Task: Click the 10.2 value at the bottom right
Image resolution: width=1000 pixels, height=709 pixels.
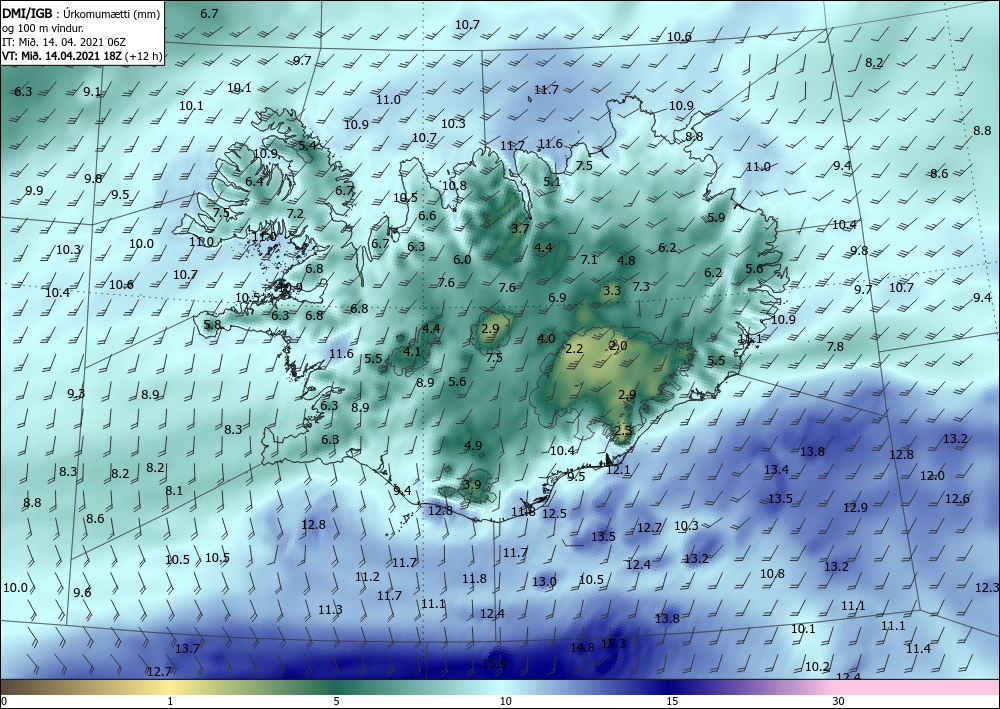Action: pyautogui.click(x=817, y=667)
